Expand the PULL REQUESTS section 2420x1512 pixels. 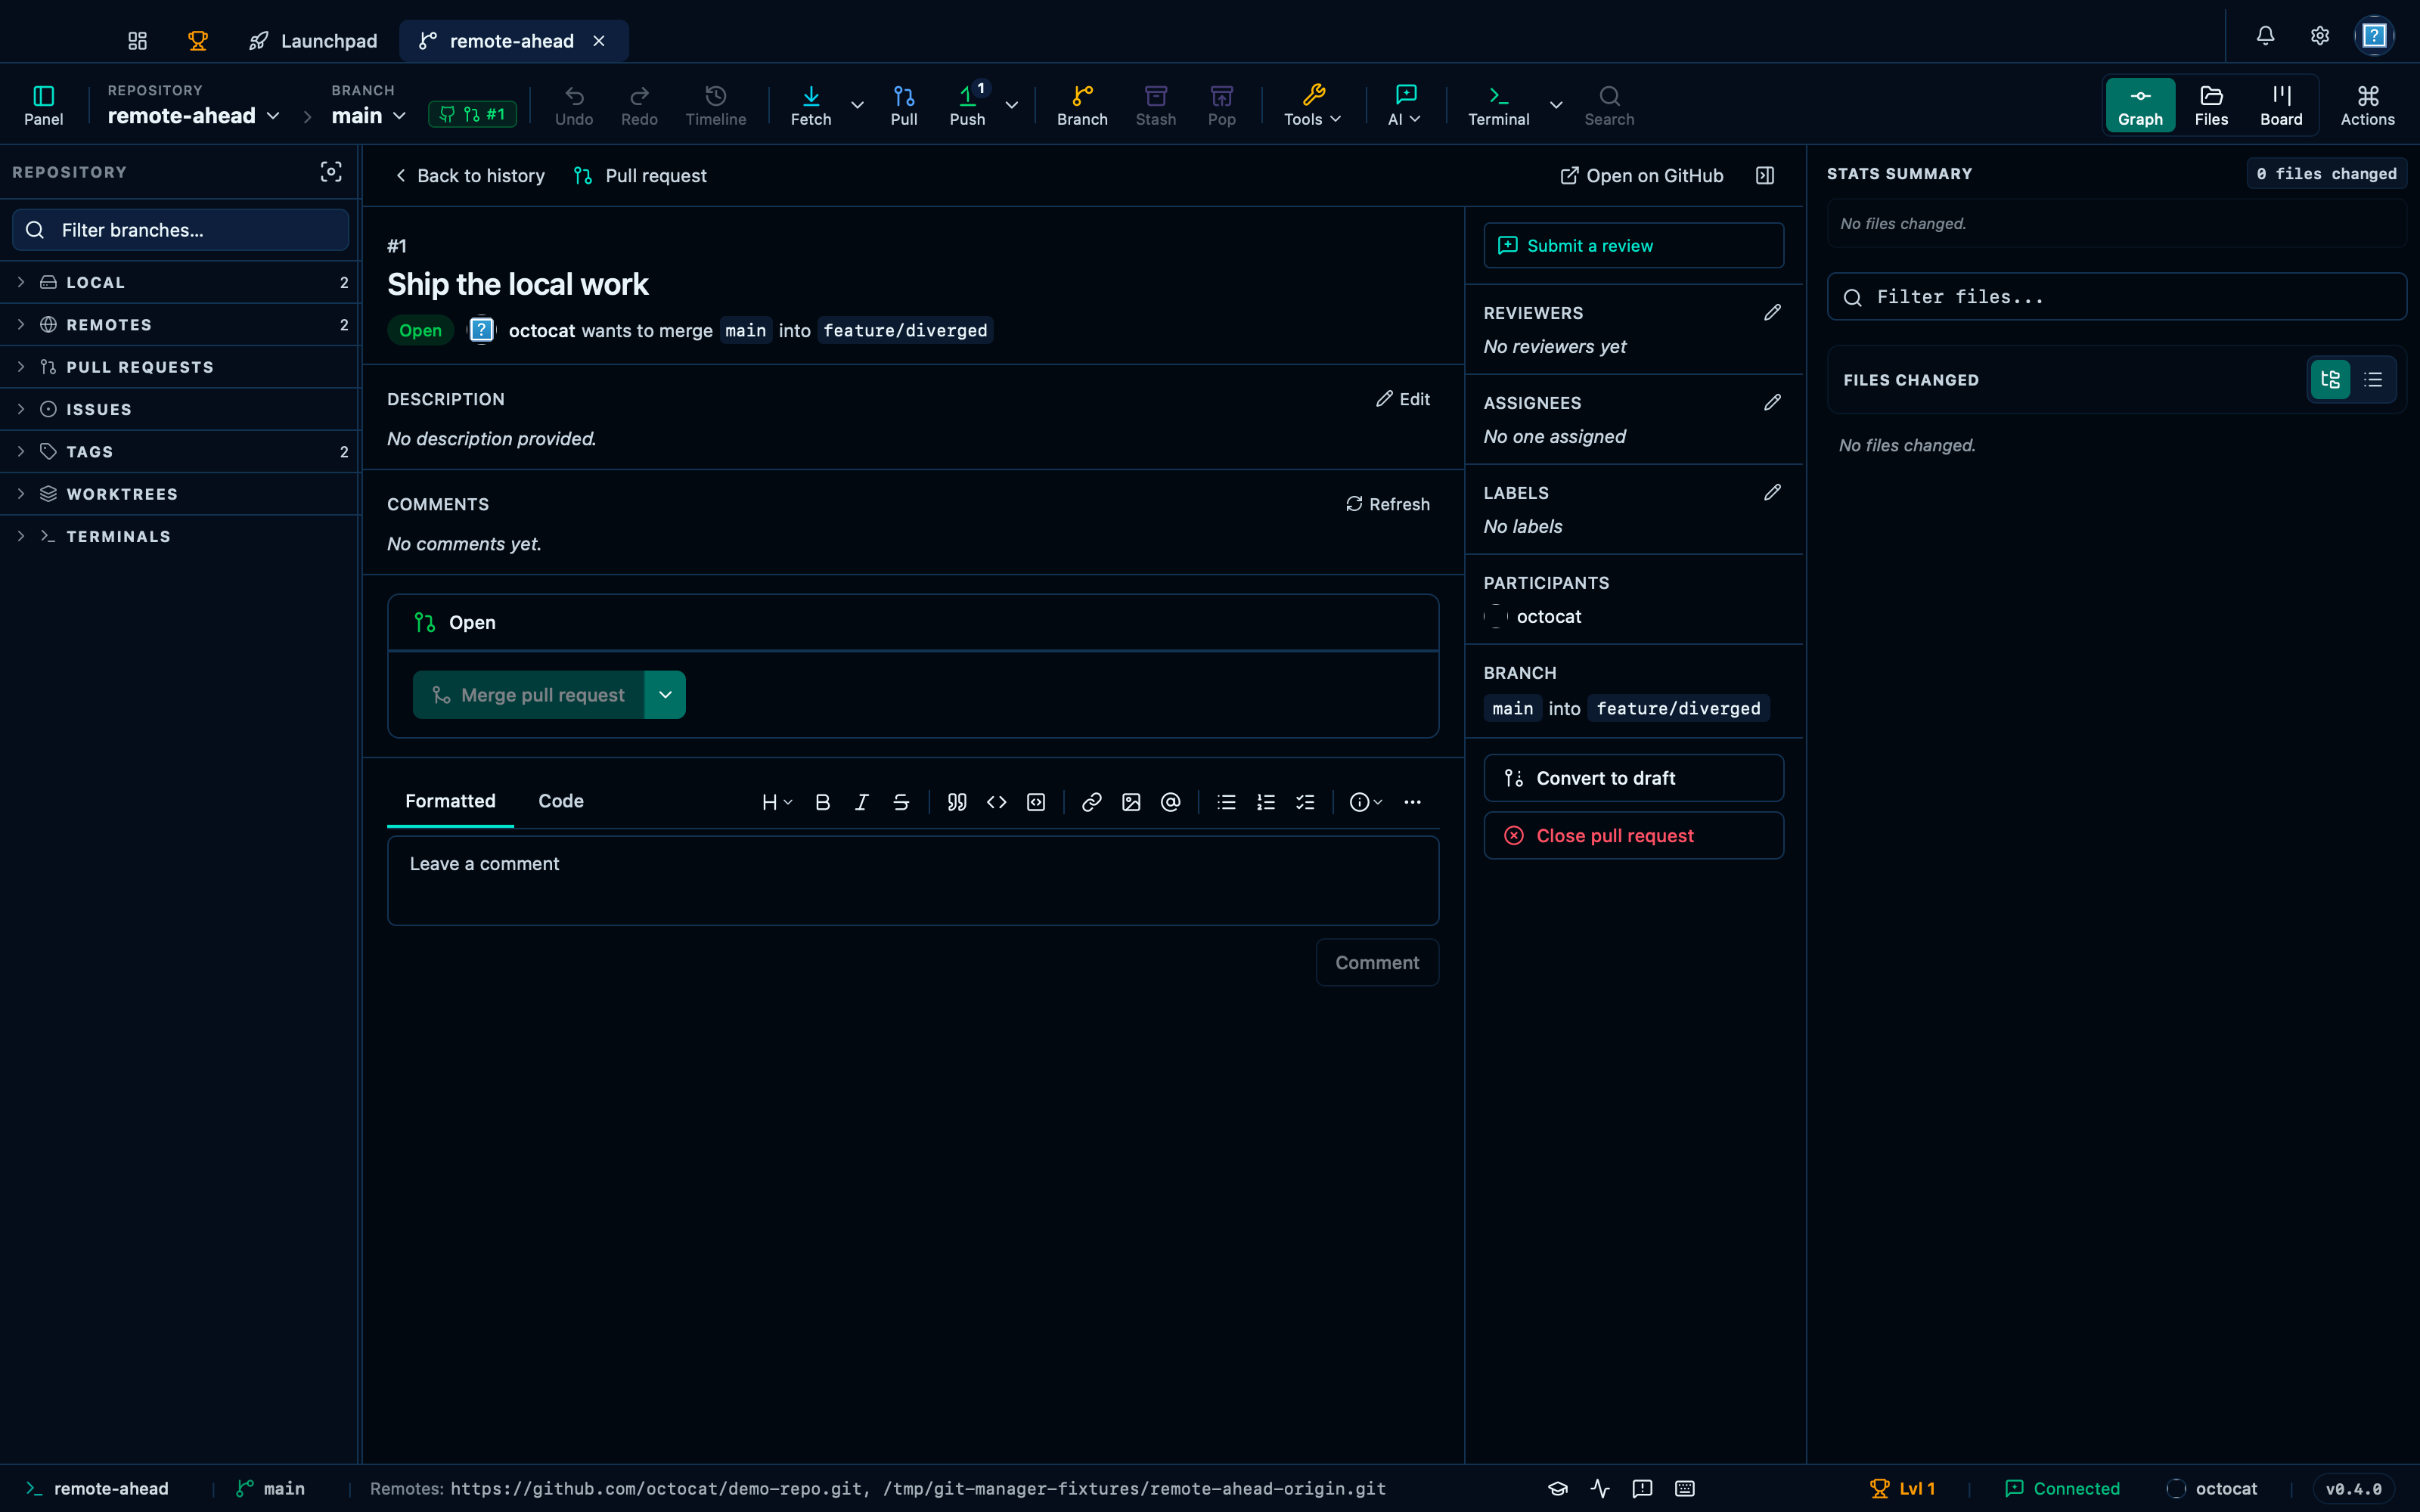pos(180,367)
